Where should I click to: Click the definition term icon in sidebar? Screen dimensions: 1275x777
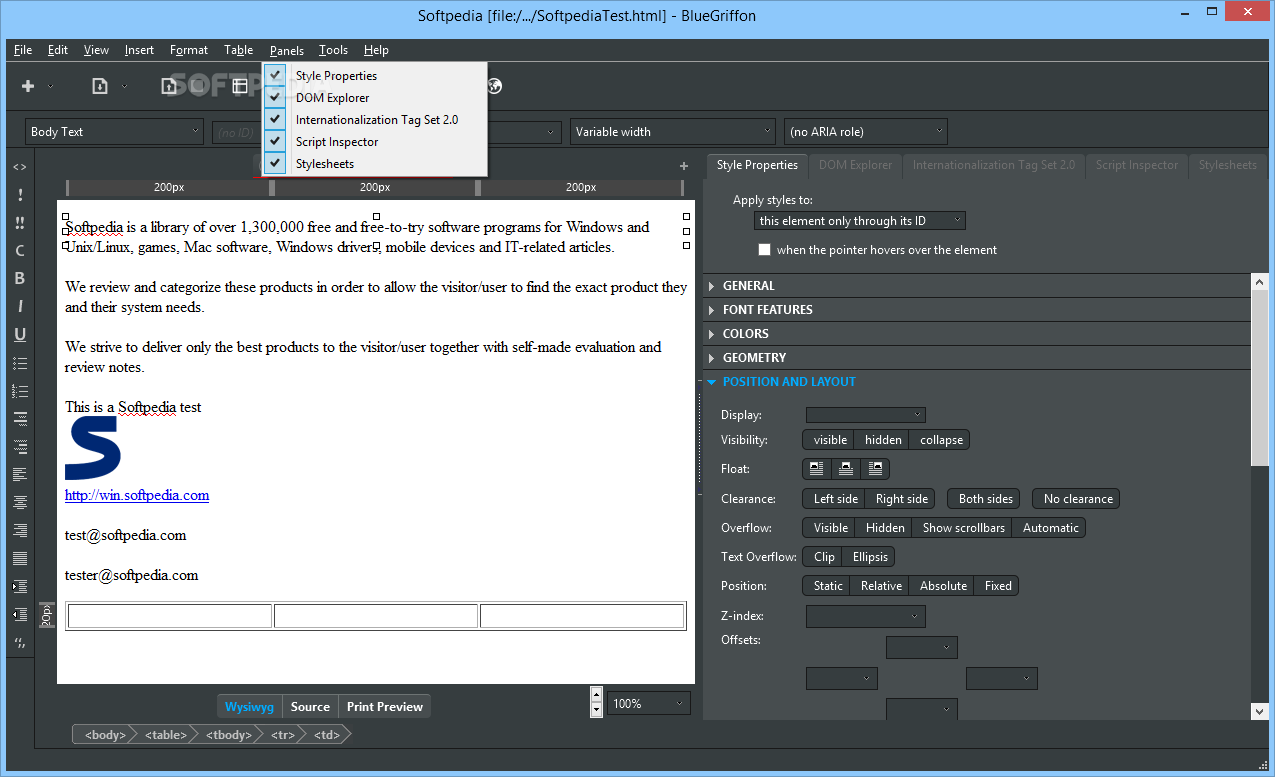[x=20, y=419]
